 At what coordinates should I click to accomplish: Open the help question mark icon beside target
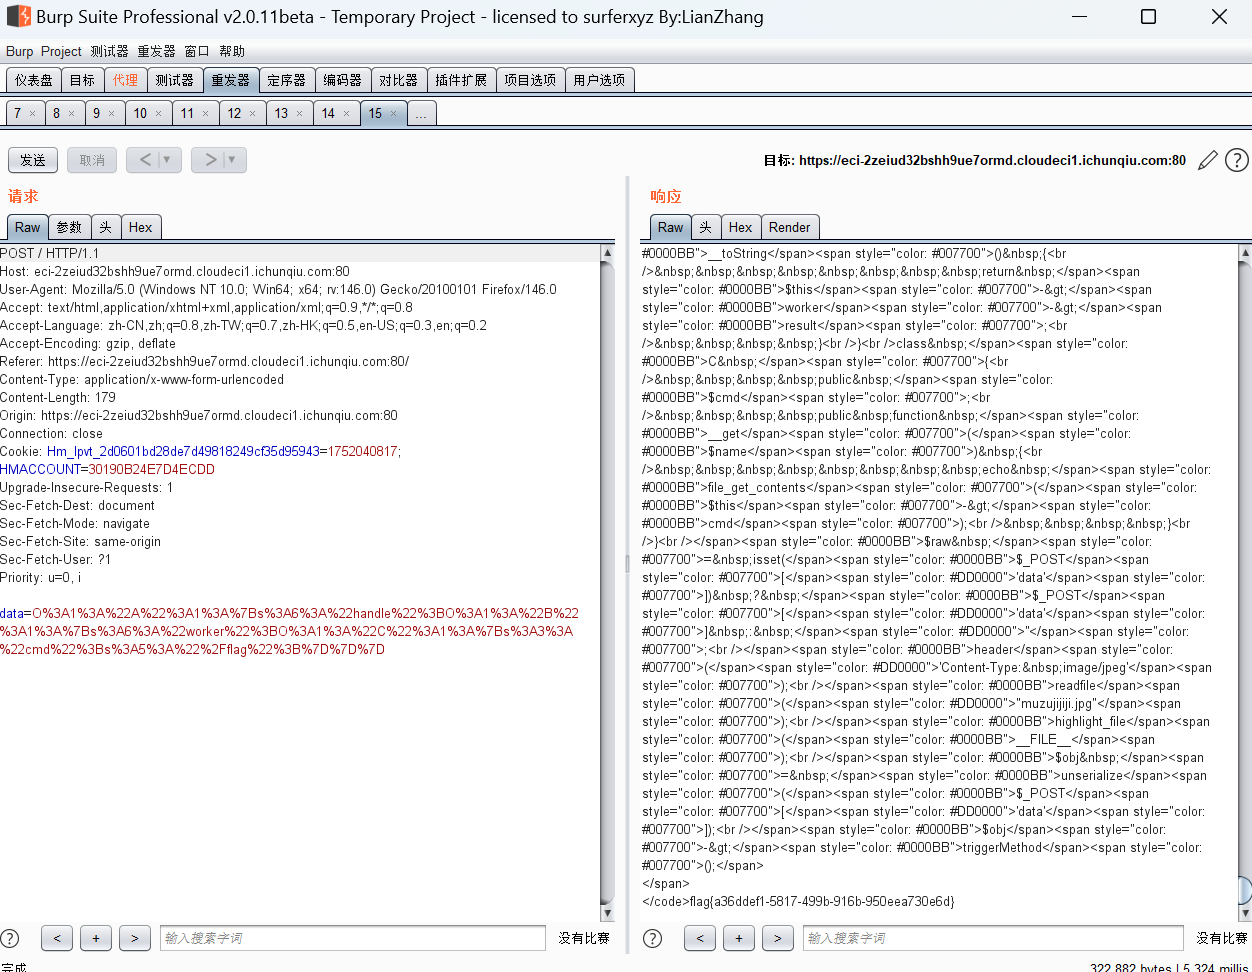point(1237,160)
